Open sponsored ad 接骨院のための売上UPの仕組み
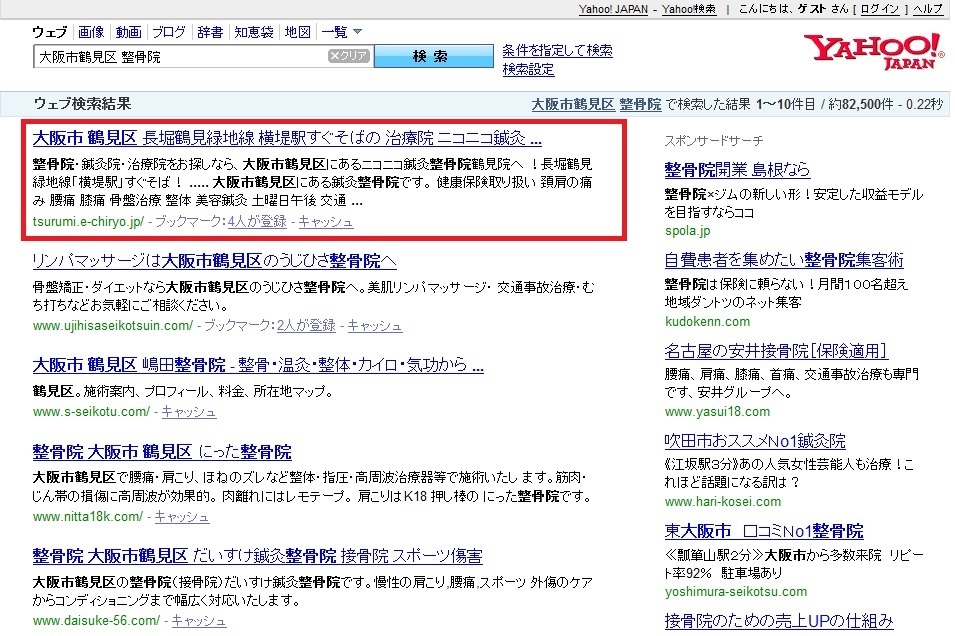Image resolution: width=955 pixels, height=636 pixels. (x=779, y=621)
